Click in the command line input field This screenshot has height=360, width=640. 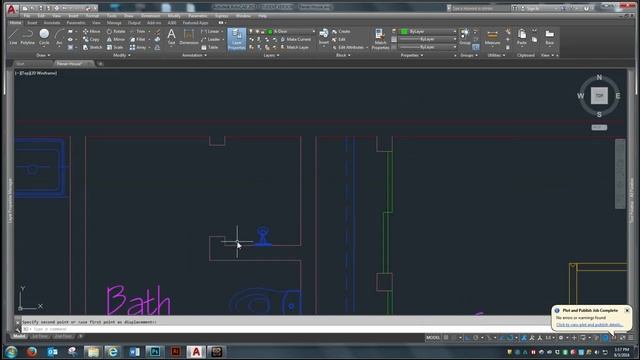286,329
